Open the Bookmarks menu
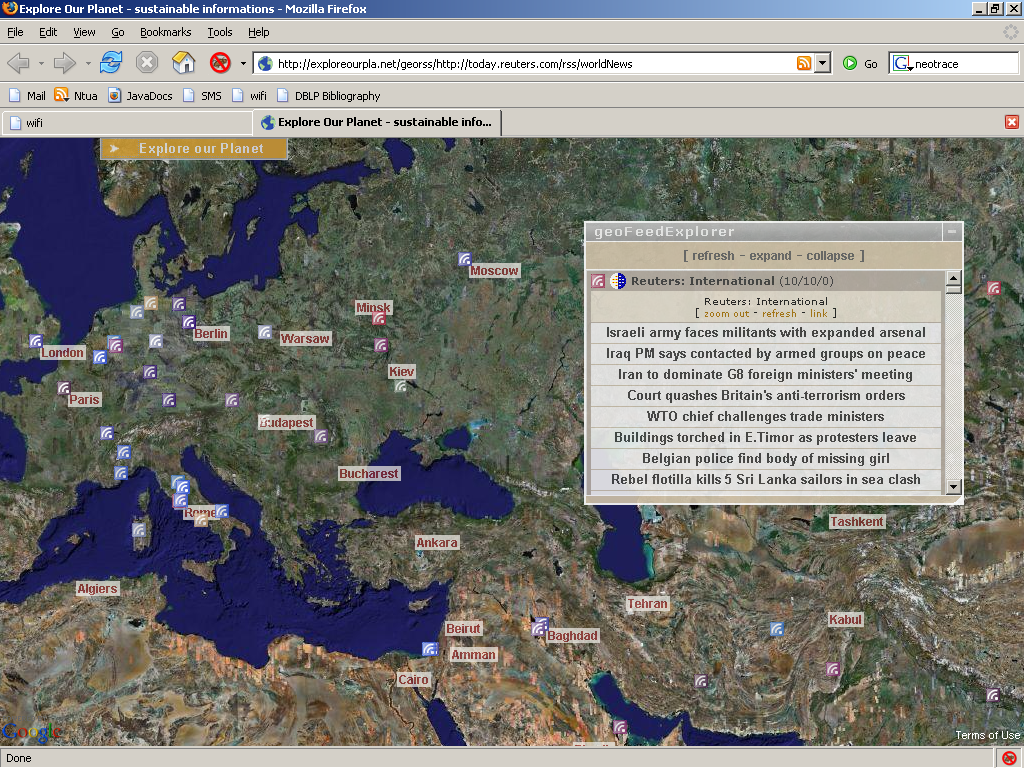Screen dimensions: 1024x768 tap(165, 32)
